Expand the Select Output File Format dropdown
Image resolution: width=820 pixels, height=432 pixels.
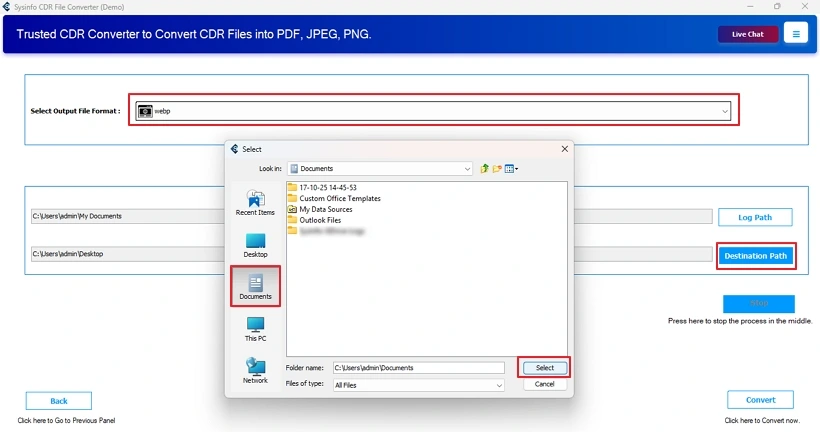click(724, 111)
